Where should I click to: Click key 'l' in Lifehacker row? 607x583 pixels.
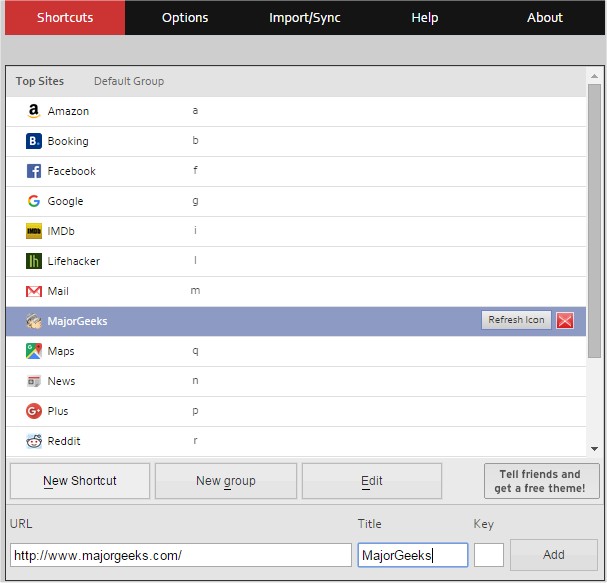click(x=195, y=260)
